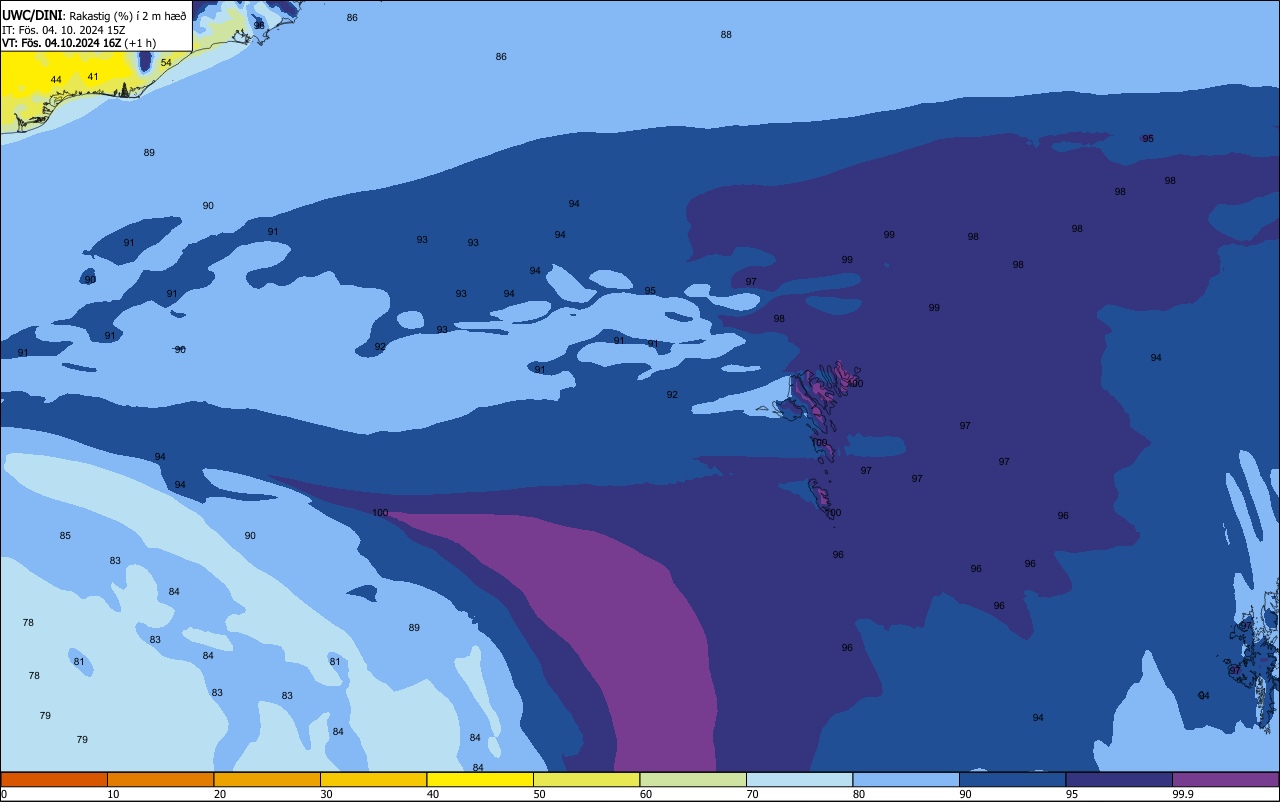
Task: Select the 30–40 golden legend swatch
Action: [373, 779]
